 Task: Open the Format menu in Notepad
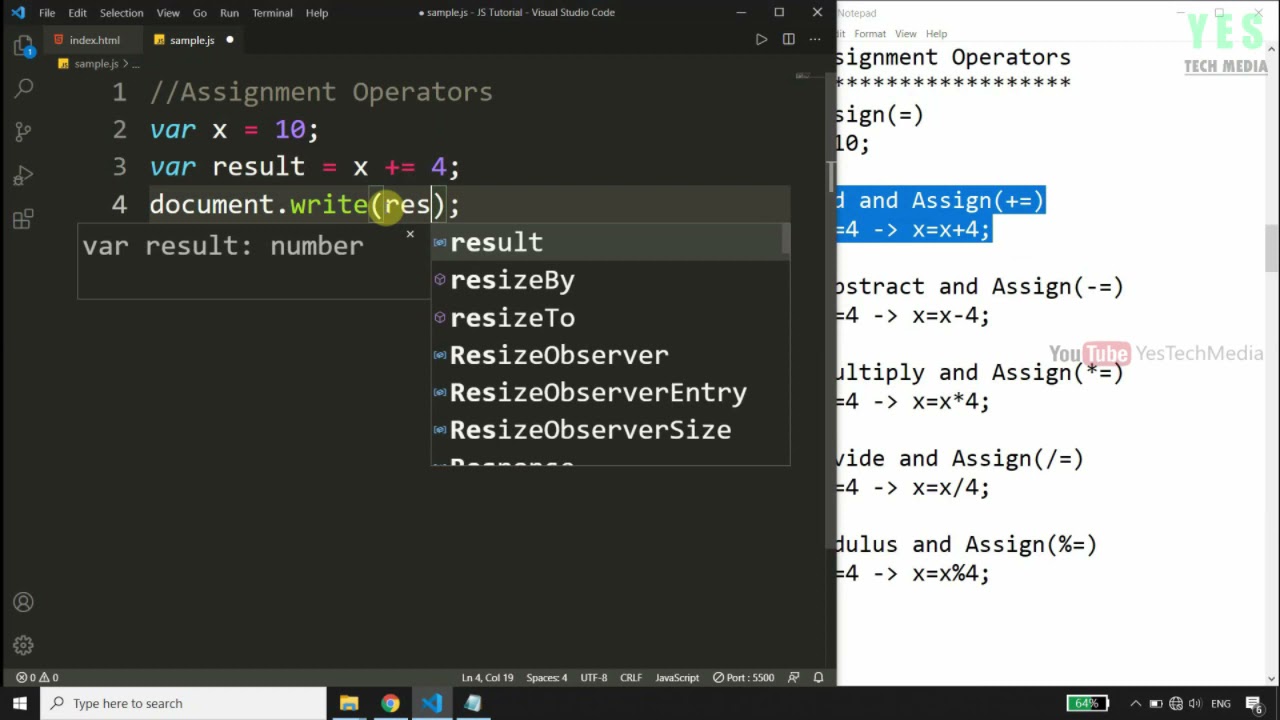[870, 34]
